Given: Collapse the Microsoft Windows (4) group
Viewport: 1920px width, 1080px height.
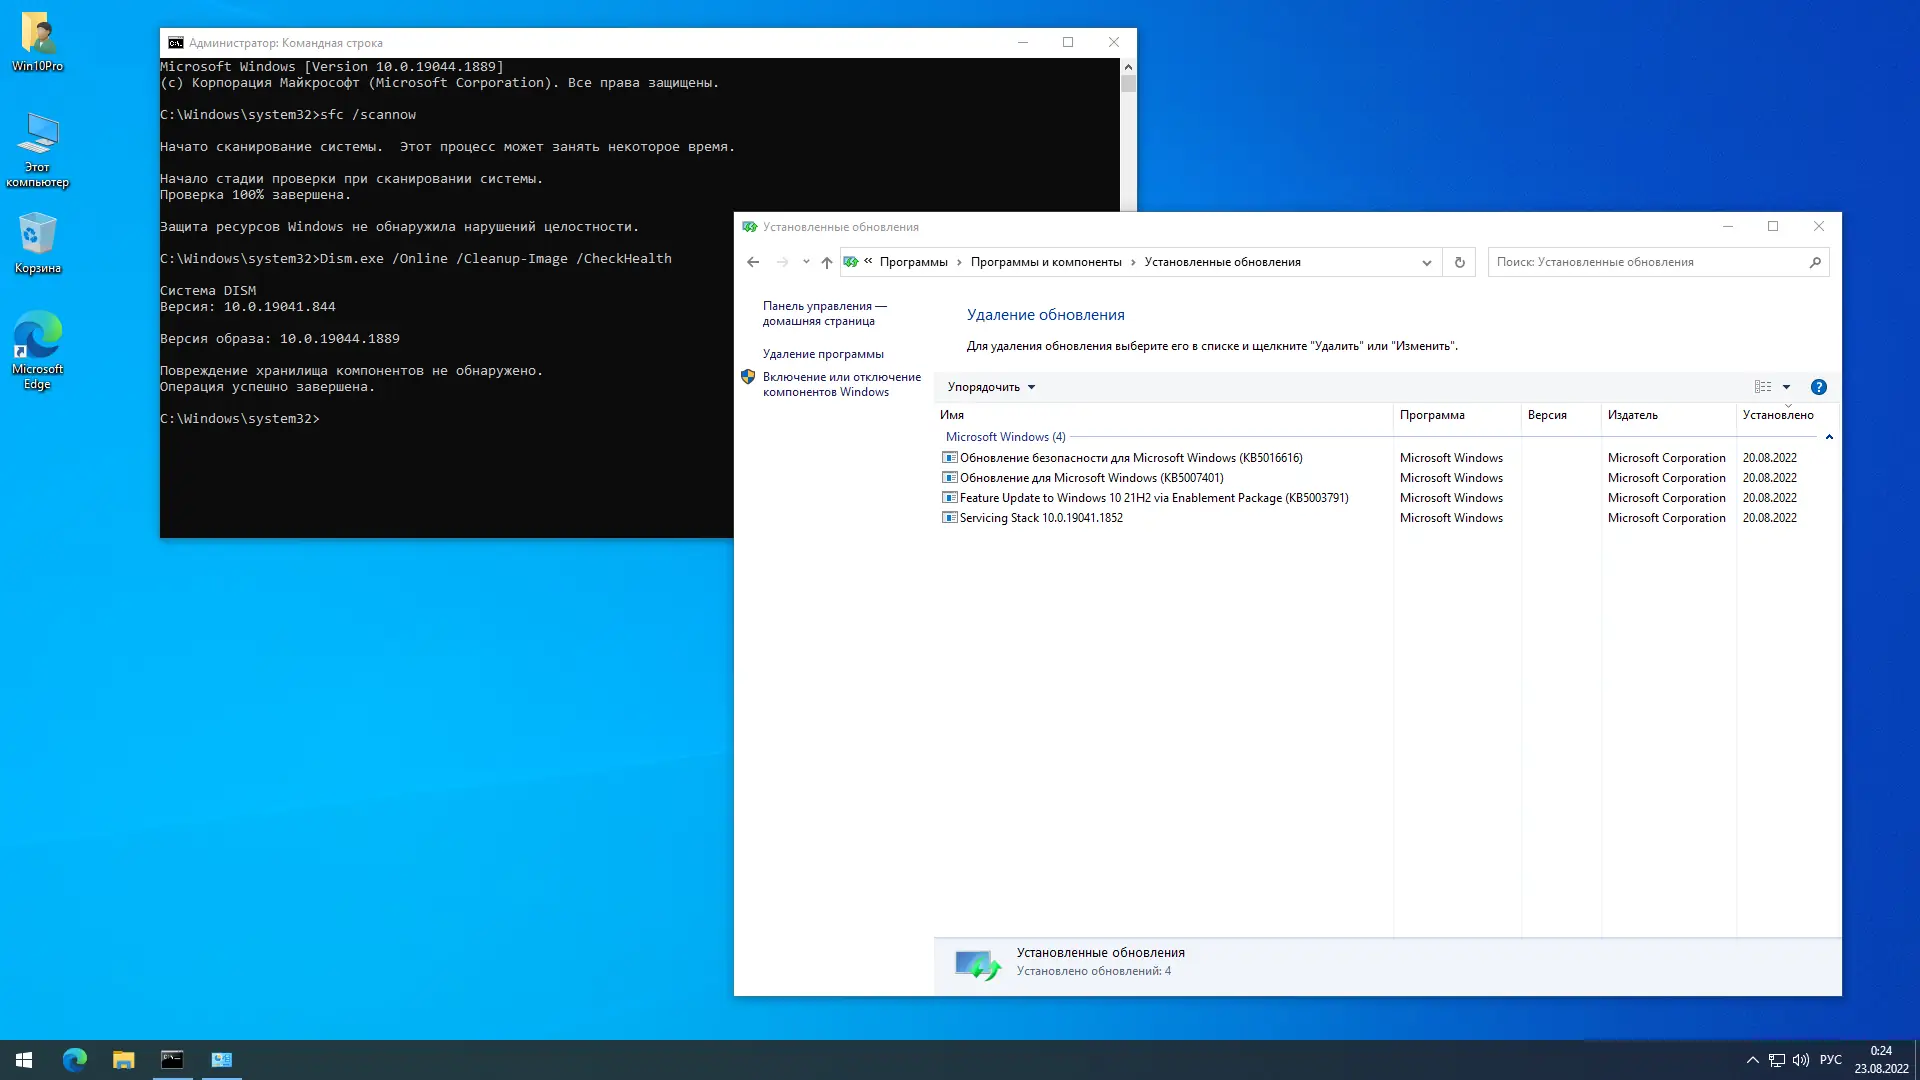Looking at the screenshot, I should (1829, 437).
